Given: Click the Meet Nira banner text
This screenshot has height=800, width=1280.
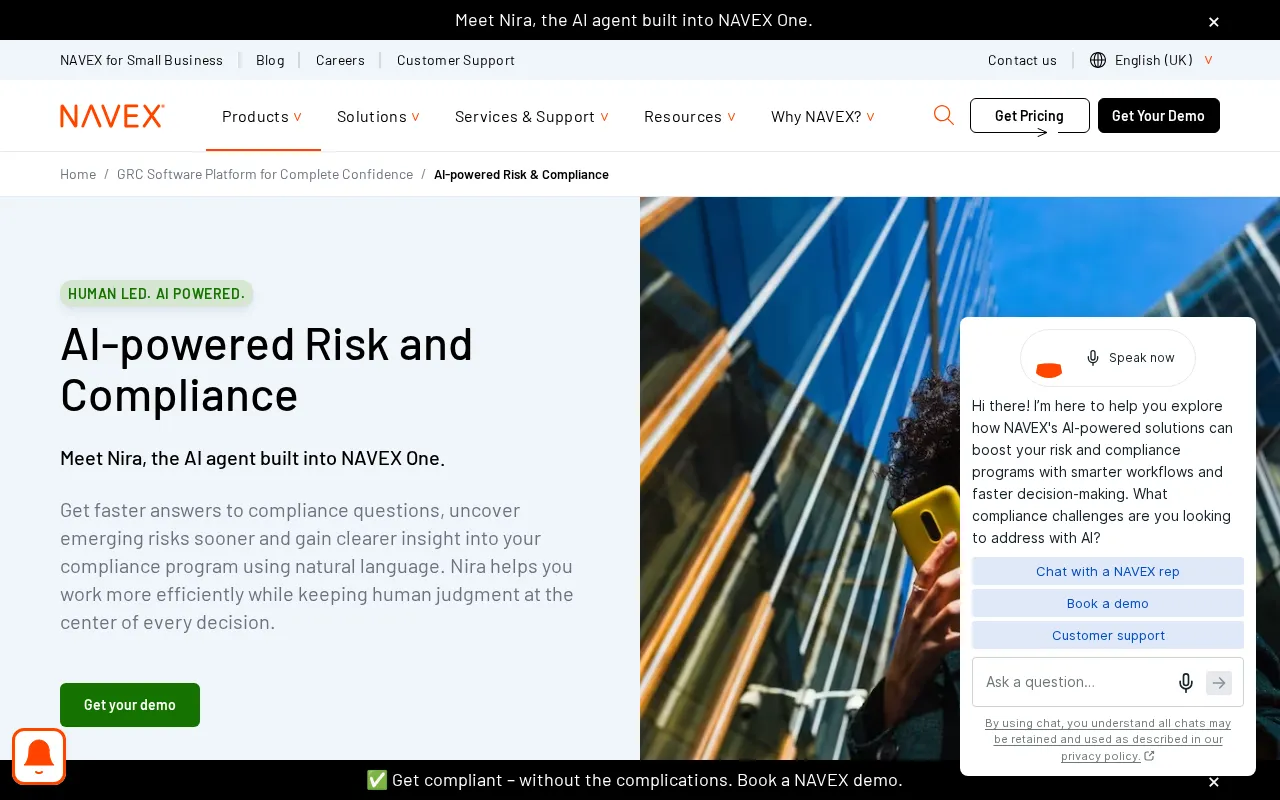Looking at the screenshot, I should pyautogui.click(x=634, y=20).
